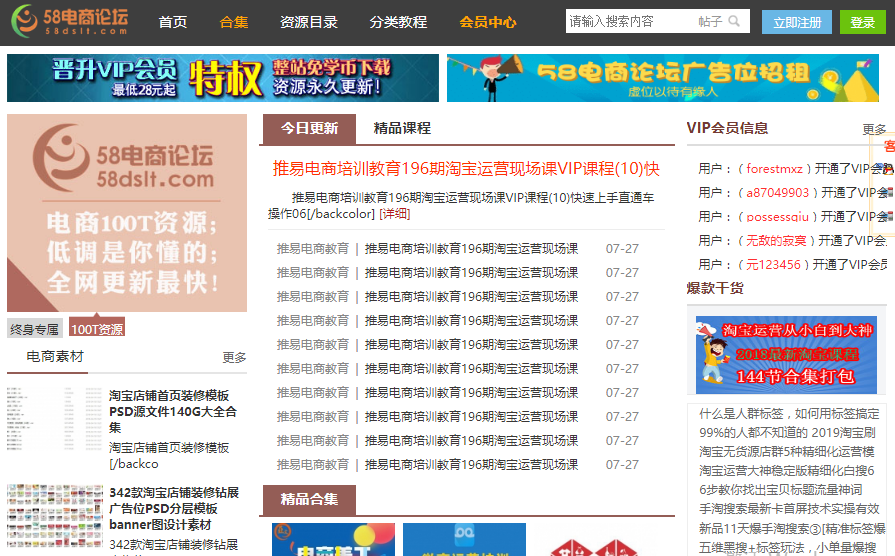Viewport: 895px width, 556px height.
Task: Open thumbnail for 342款淘宝店铺装修钻展 post
Action: coord(55,515)
